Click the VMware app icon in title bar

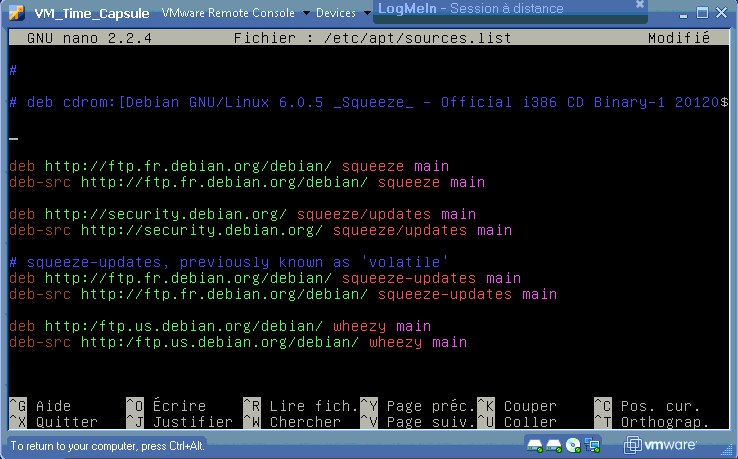click(16, 12)
